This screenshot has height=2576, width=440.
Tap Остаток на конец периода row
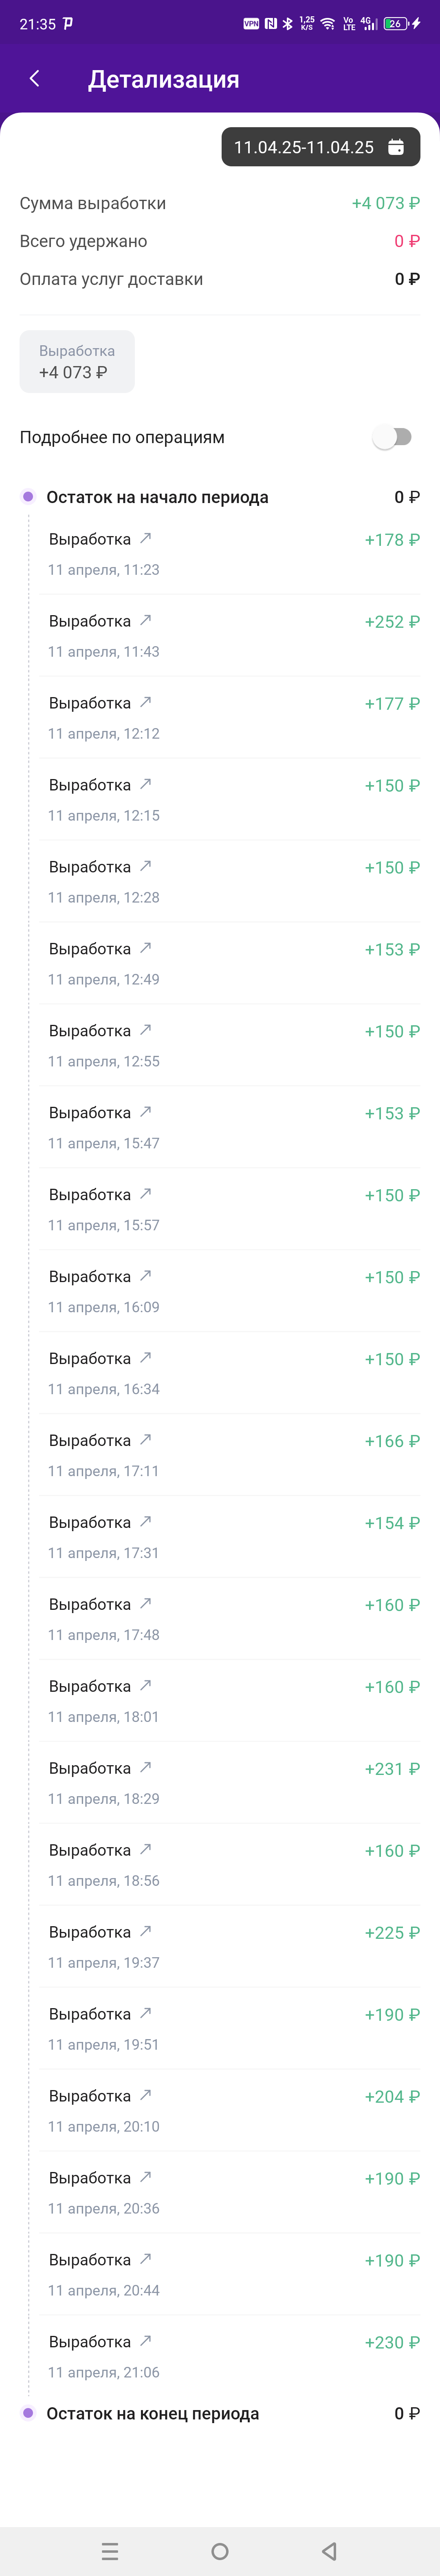tap(220, 2413)
